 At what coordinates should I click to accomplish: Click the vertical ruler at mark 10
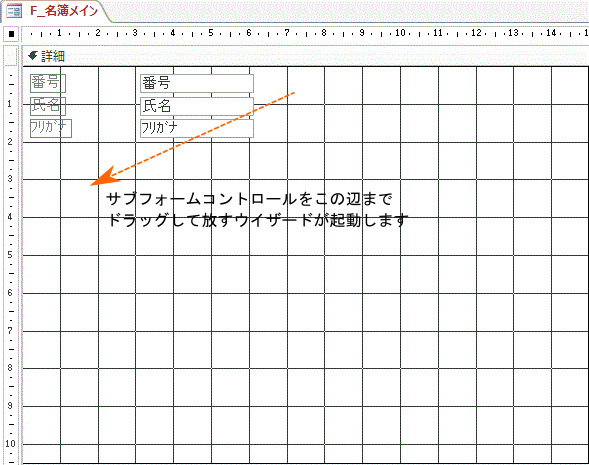(10, 444)
